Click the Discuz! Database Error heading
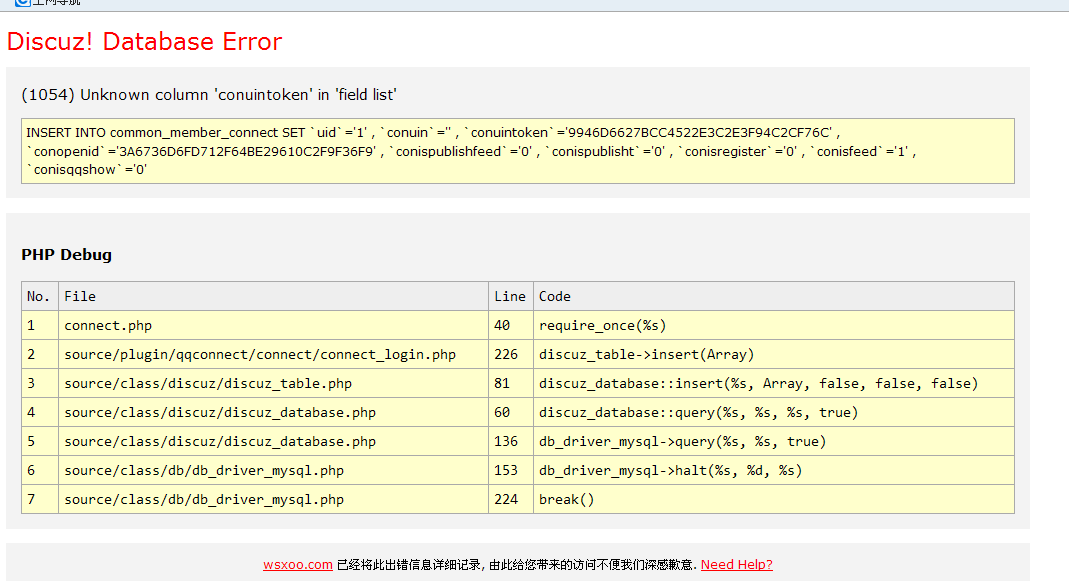Screen dimensions: 1069x581 [145, 42]
